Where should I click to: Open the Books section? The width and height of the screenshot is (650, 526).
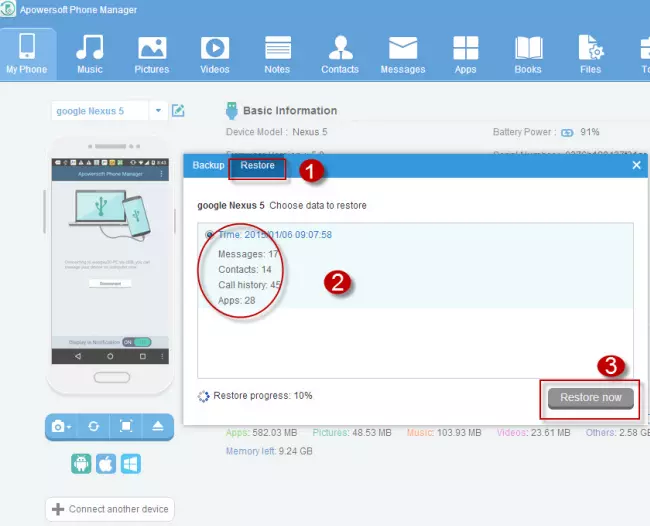(528, 54)
